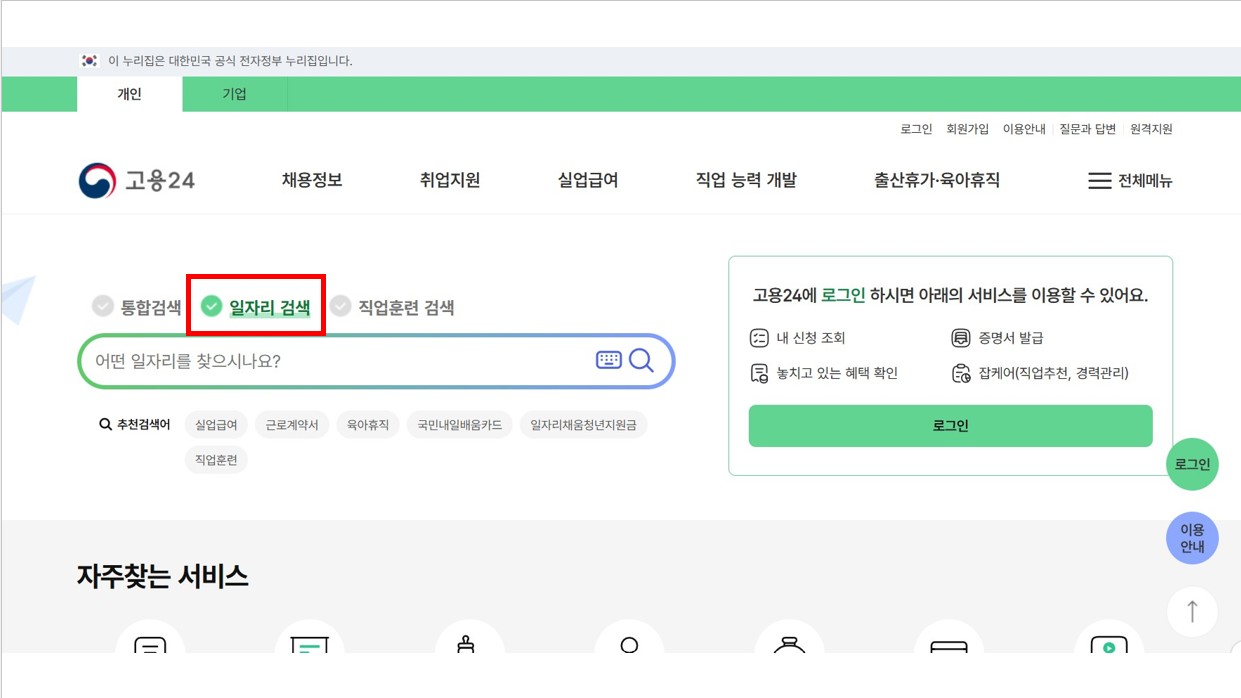Click the scroll-to-top arrow button
Viewport: 1241px width, 698px height.
(1192, 611)
